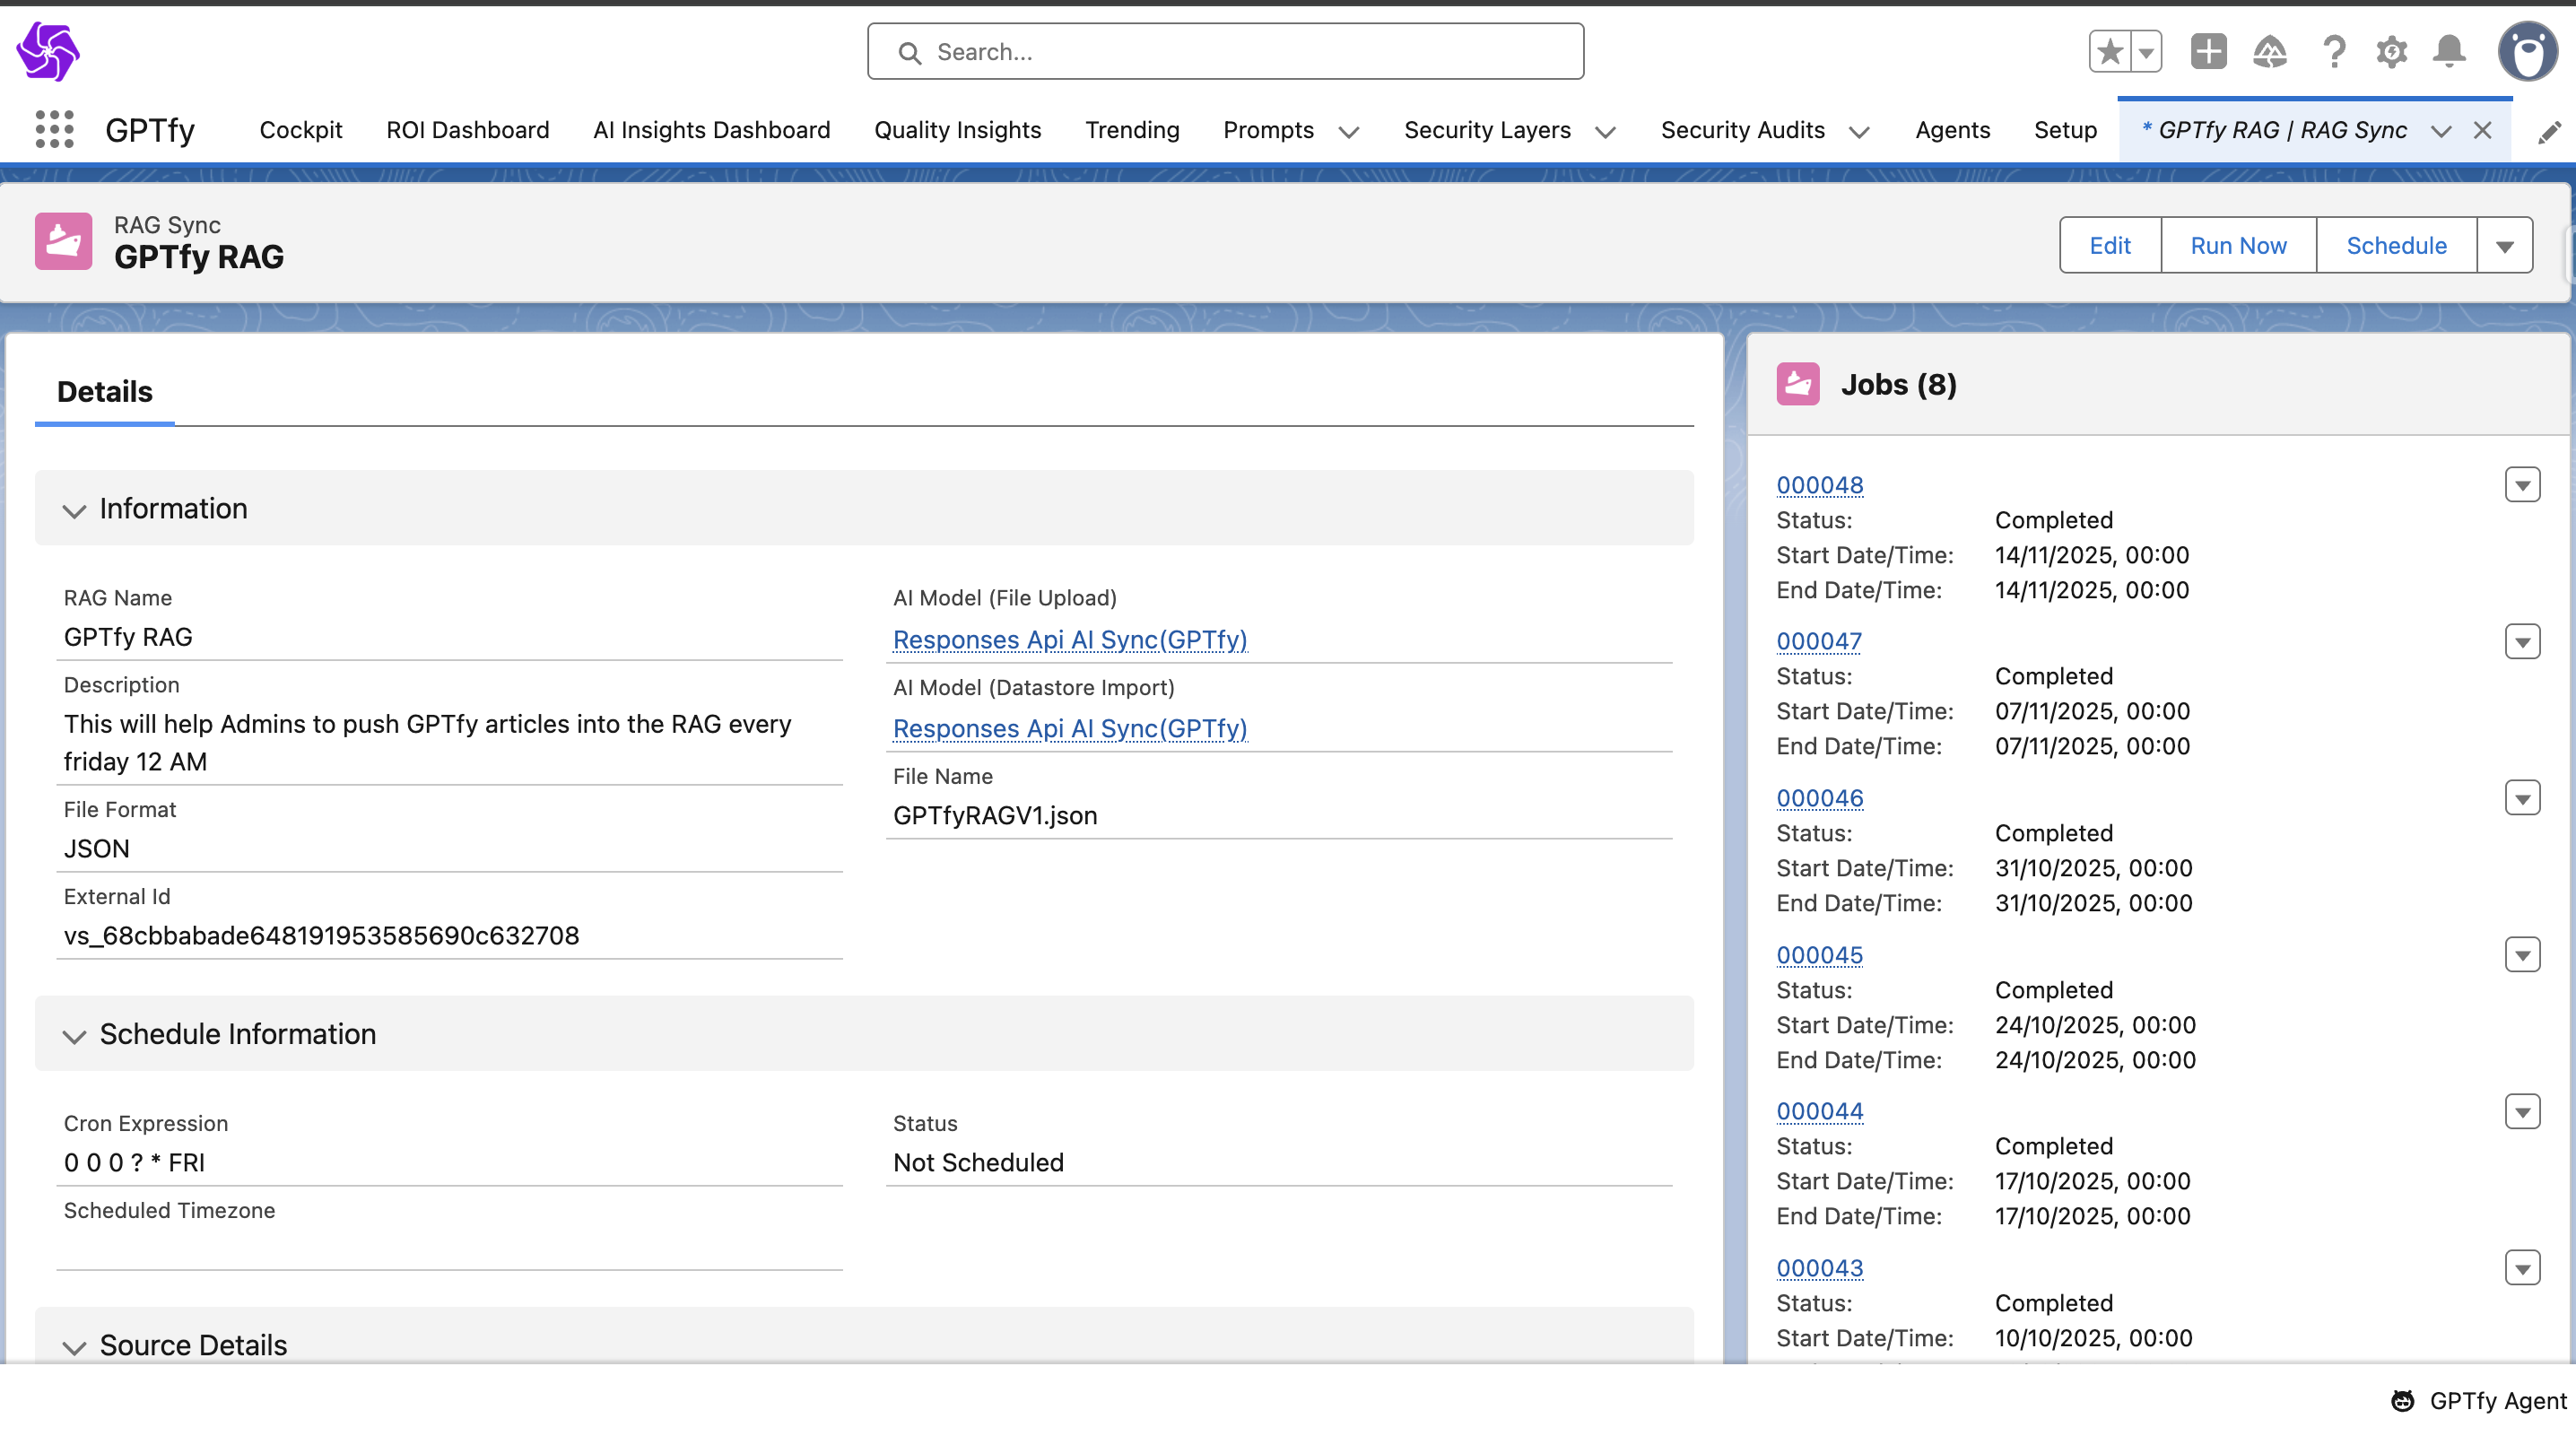Image resolution: width=2576 pixels, height=1436 pixels.
Task: Open the Help question mark icon
Action: [2333, 52]
